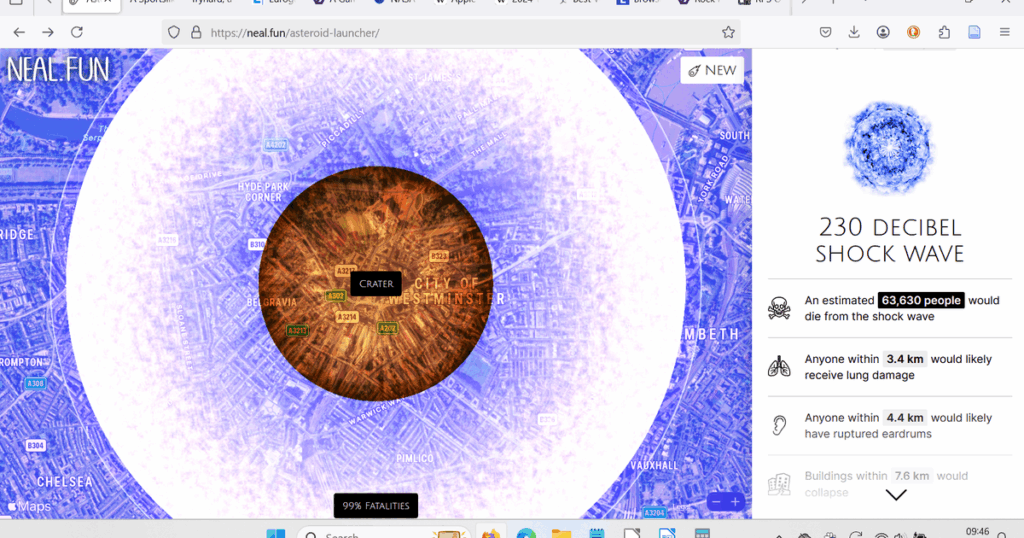Click the blue document toolbar icon
This screenshot has width=1024, height=538.
(974, 32)
